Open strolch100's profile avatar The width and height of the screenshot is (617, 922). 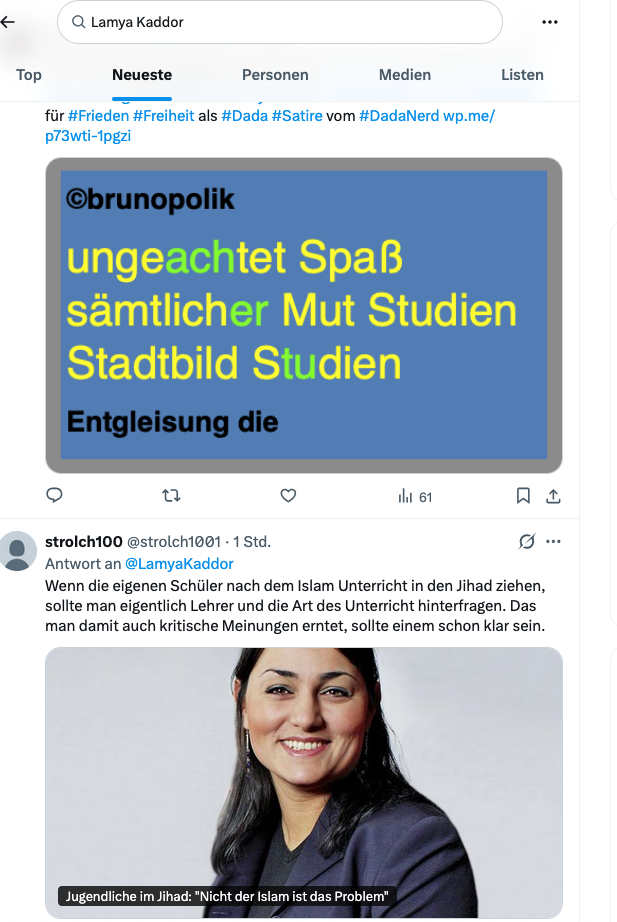(17, 551)
